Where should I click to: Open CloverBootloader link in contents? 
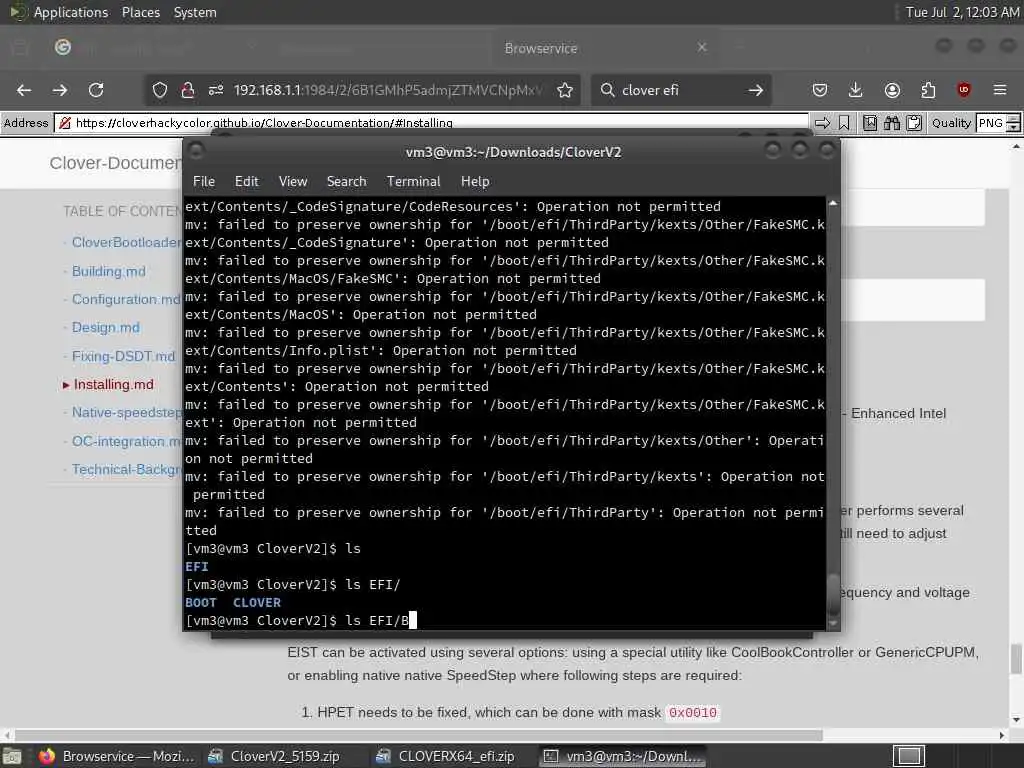[x=127, y=242]
